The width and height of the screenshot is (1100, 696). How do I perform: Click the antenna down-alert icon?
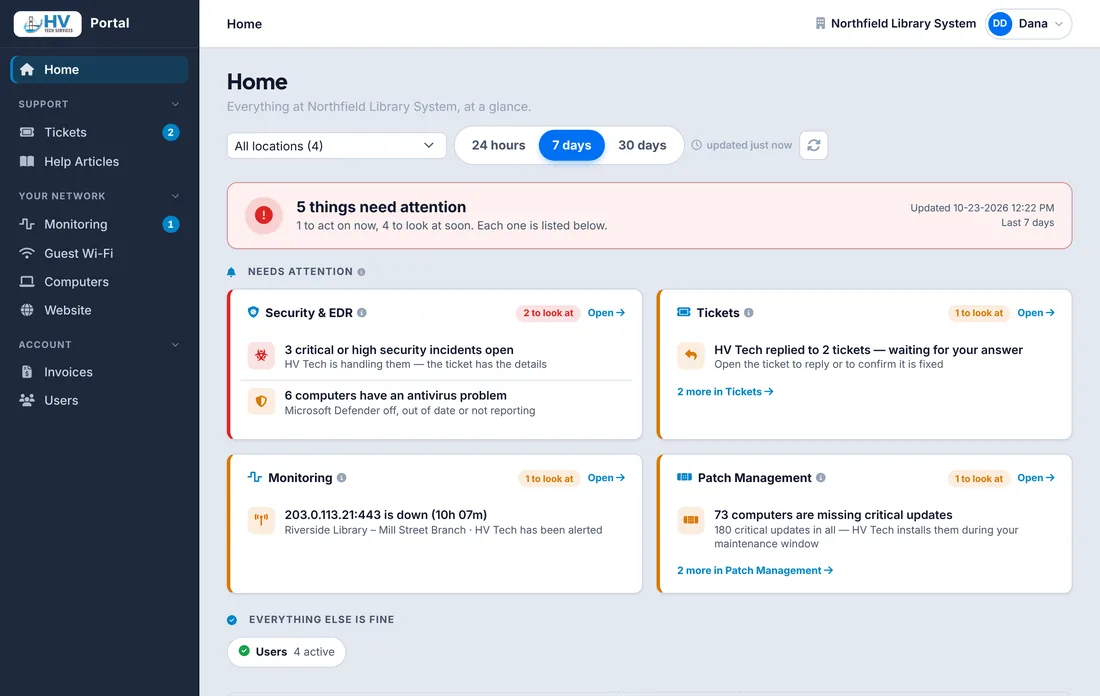pos(261,521)
